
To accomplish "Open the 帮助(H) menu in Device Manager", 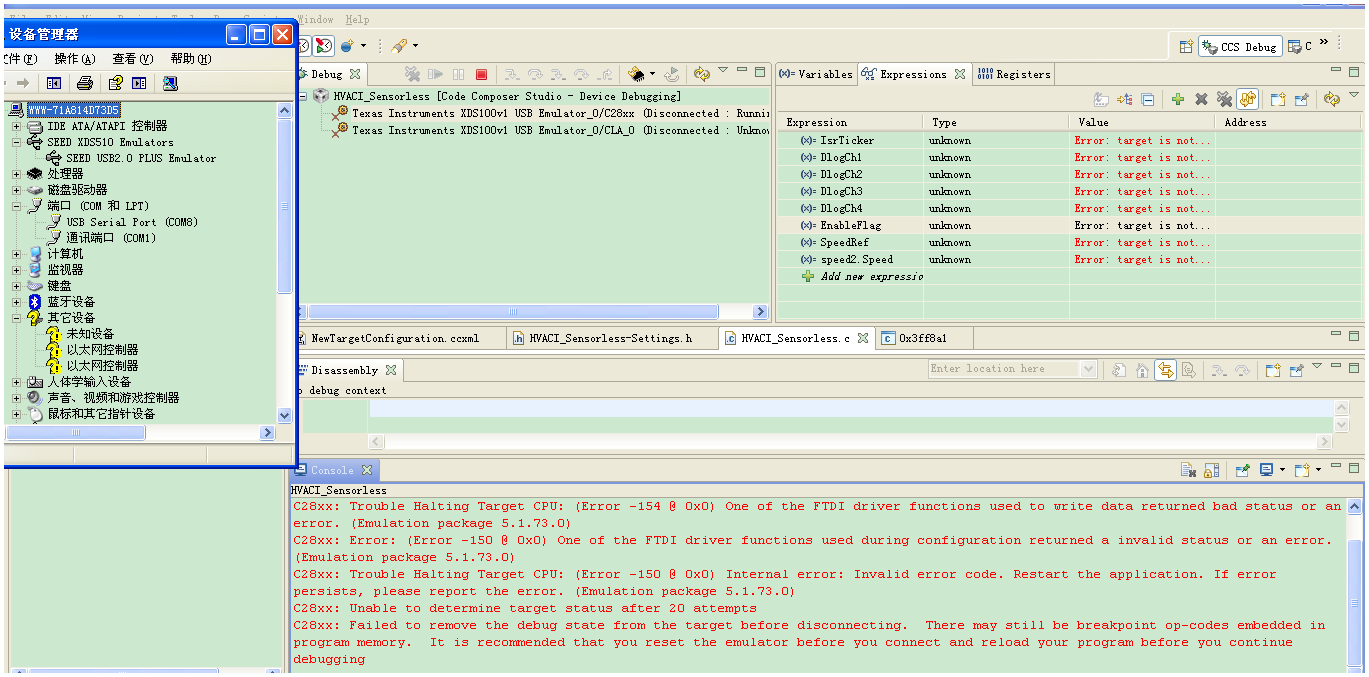I will (191, 59).
